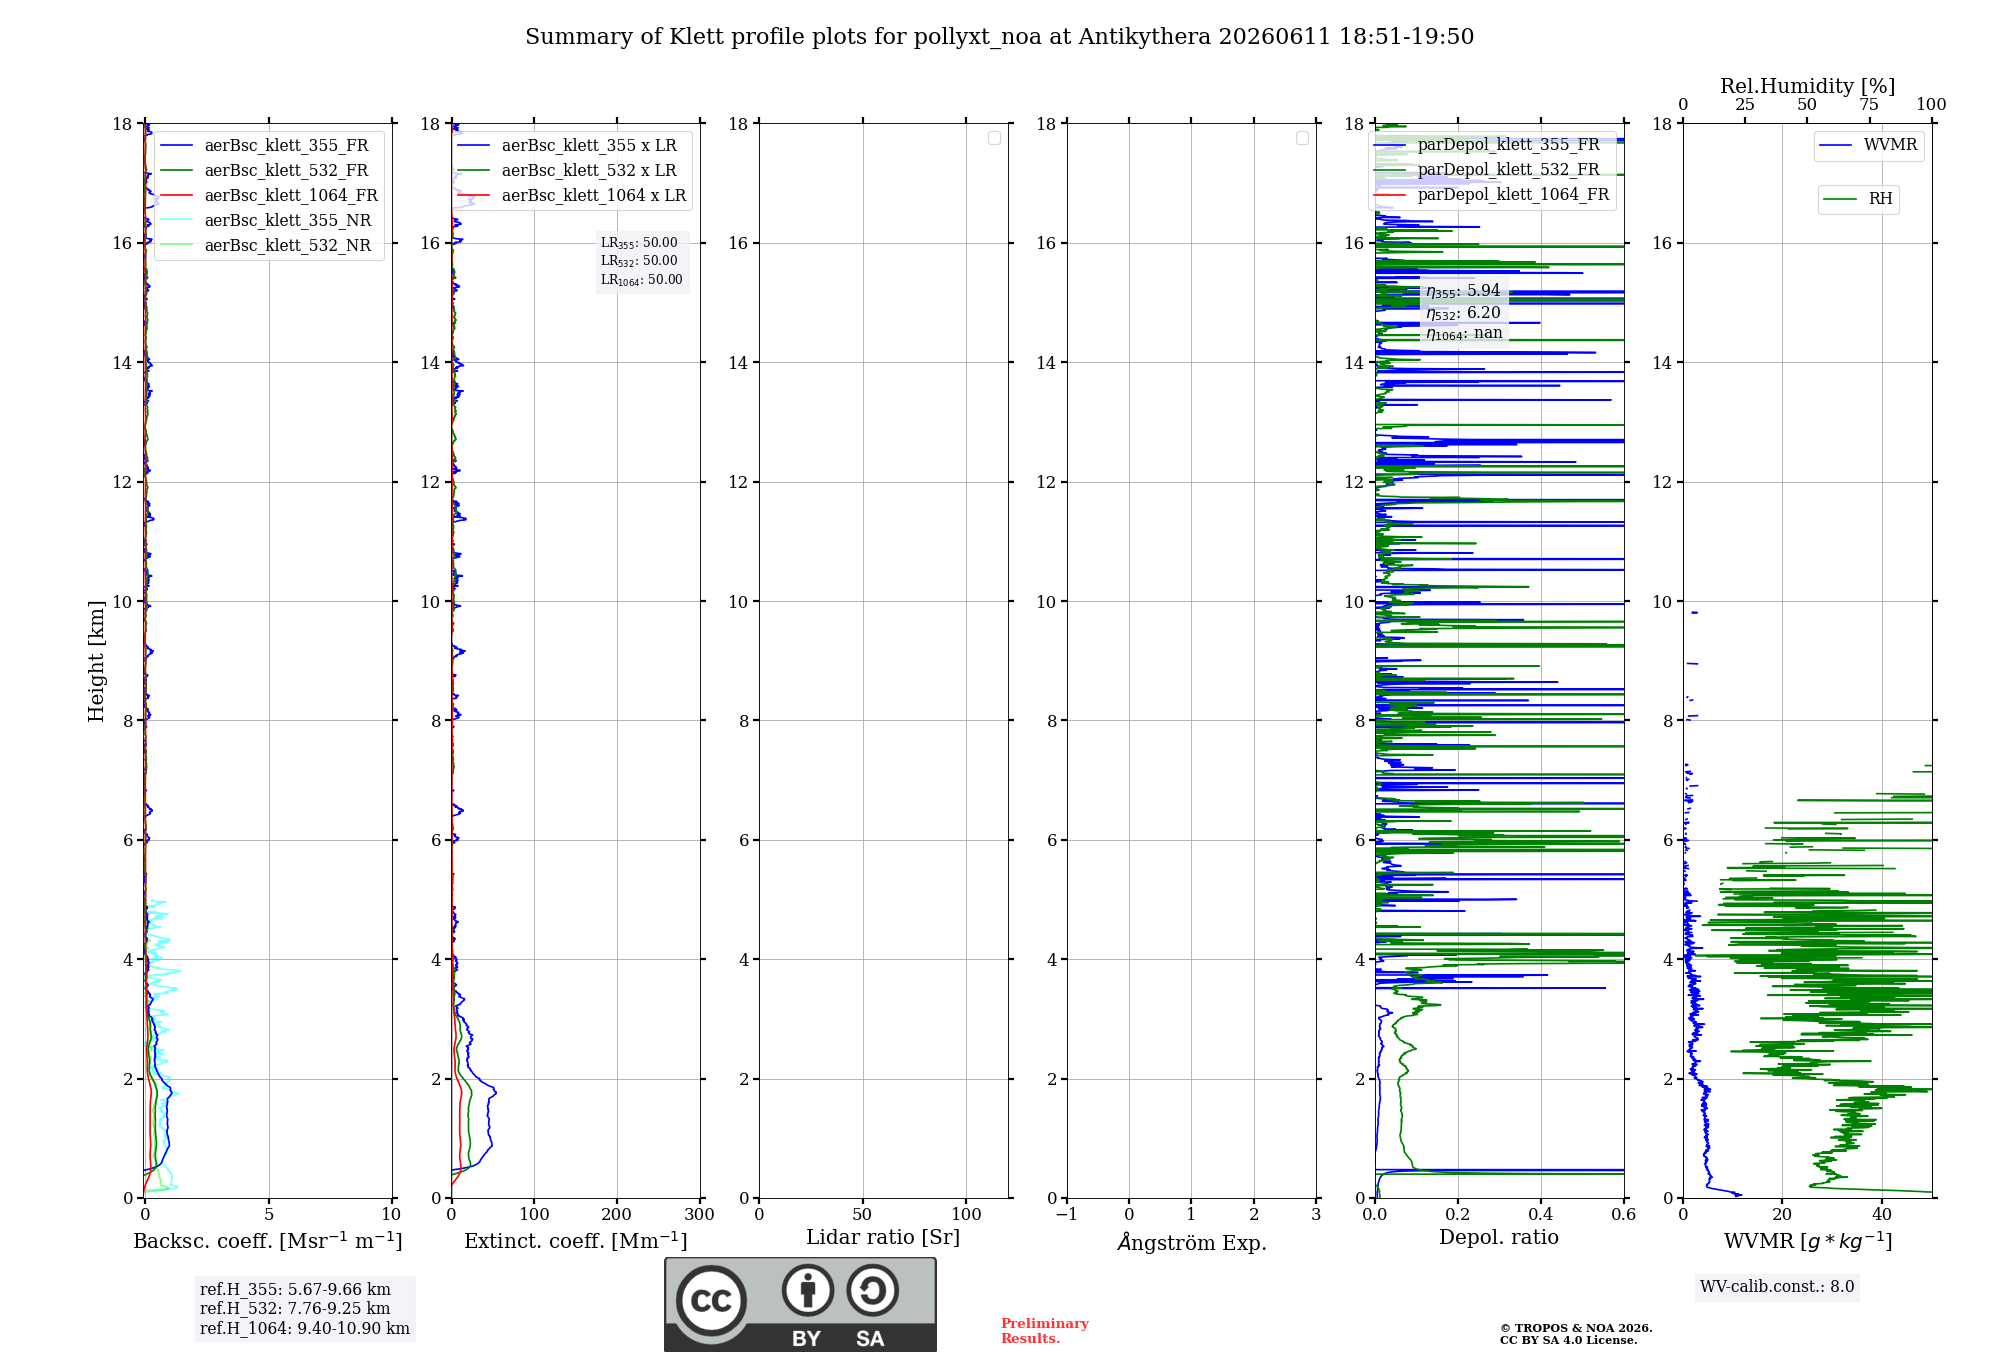2000x1360 pixels.
Task: Click the 0.6 tick on Depol. ratio axis
Action: click(x=1624, y=1215)
